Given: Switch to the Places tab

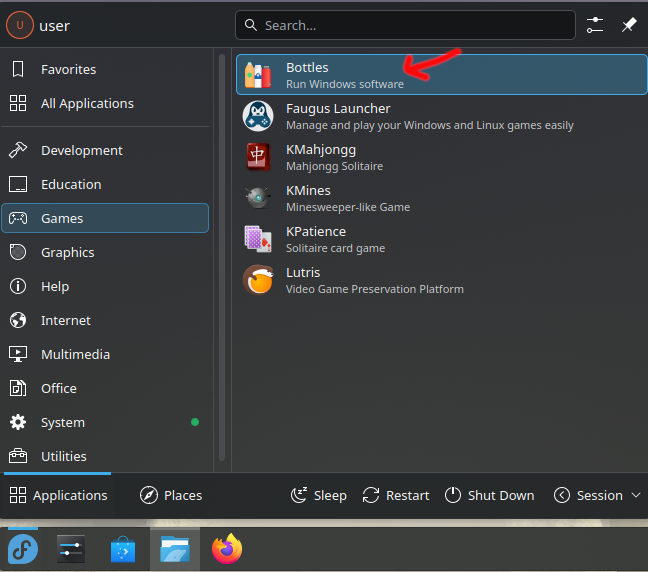Looking at the screenshot, I should pyautogui.click(x=171, y=495).
